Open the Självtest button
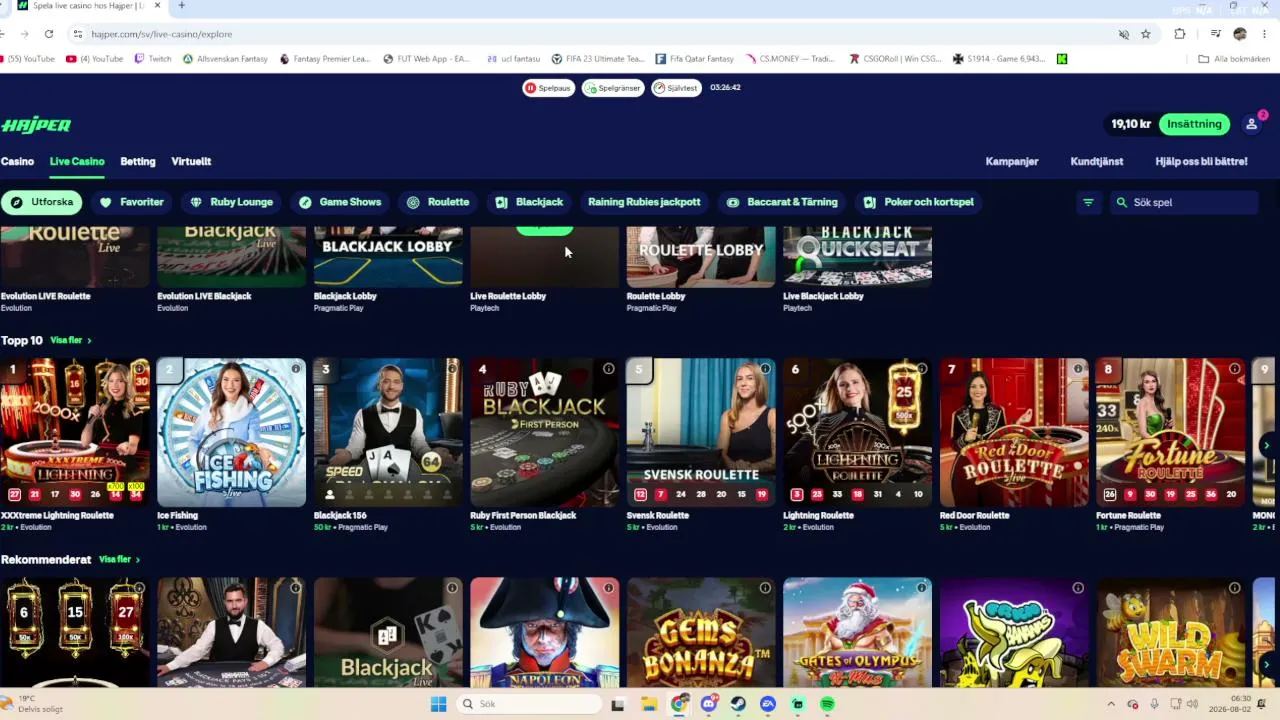This screenshot has width=1280, height=720. [676, 88]
